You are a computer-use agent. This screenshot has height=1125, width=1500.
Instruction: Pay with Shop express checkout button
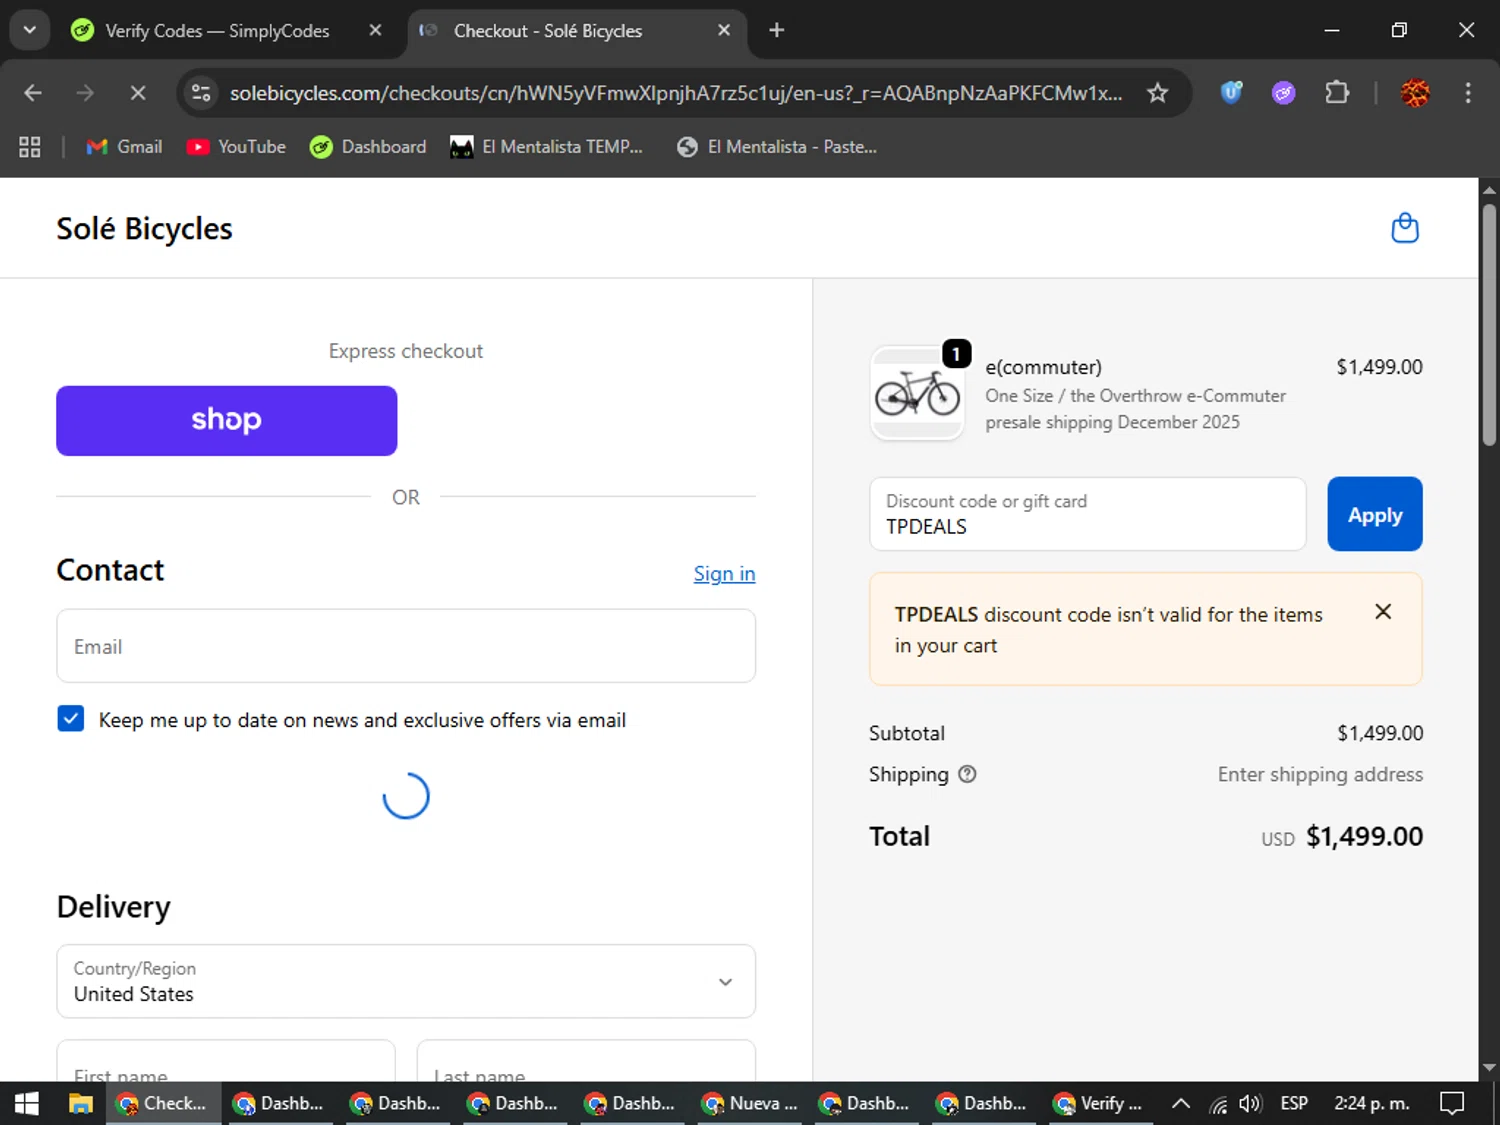[x=227, y=421]
